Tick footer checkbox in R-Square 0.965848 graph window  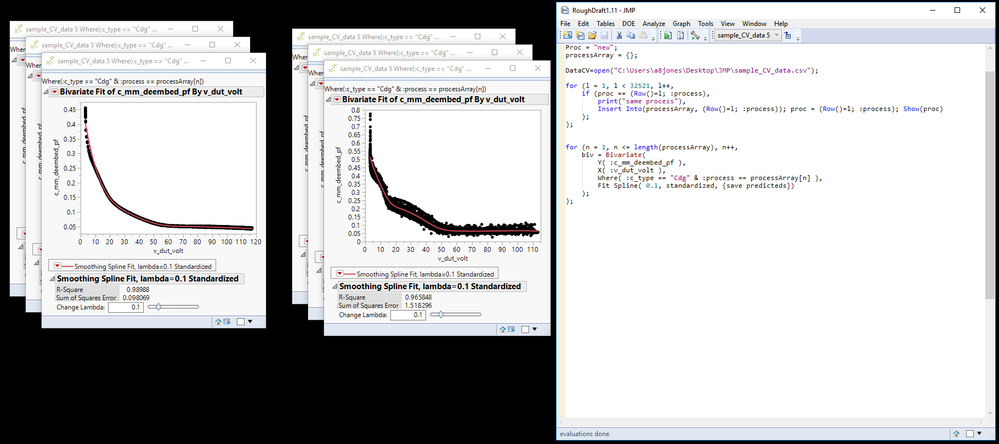tap(525, 329)
